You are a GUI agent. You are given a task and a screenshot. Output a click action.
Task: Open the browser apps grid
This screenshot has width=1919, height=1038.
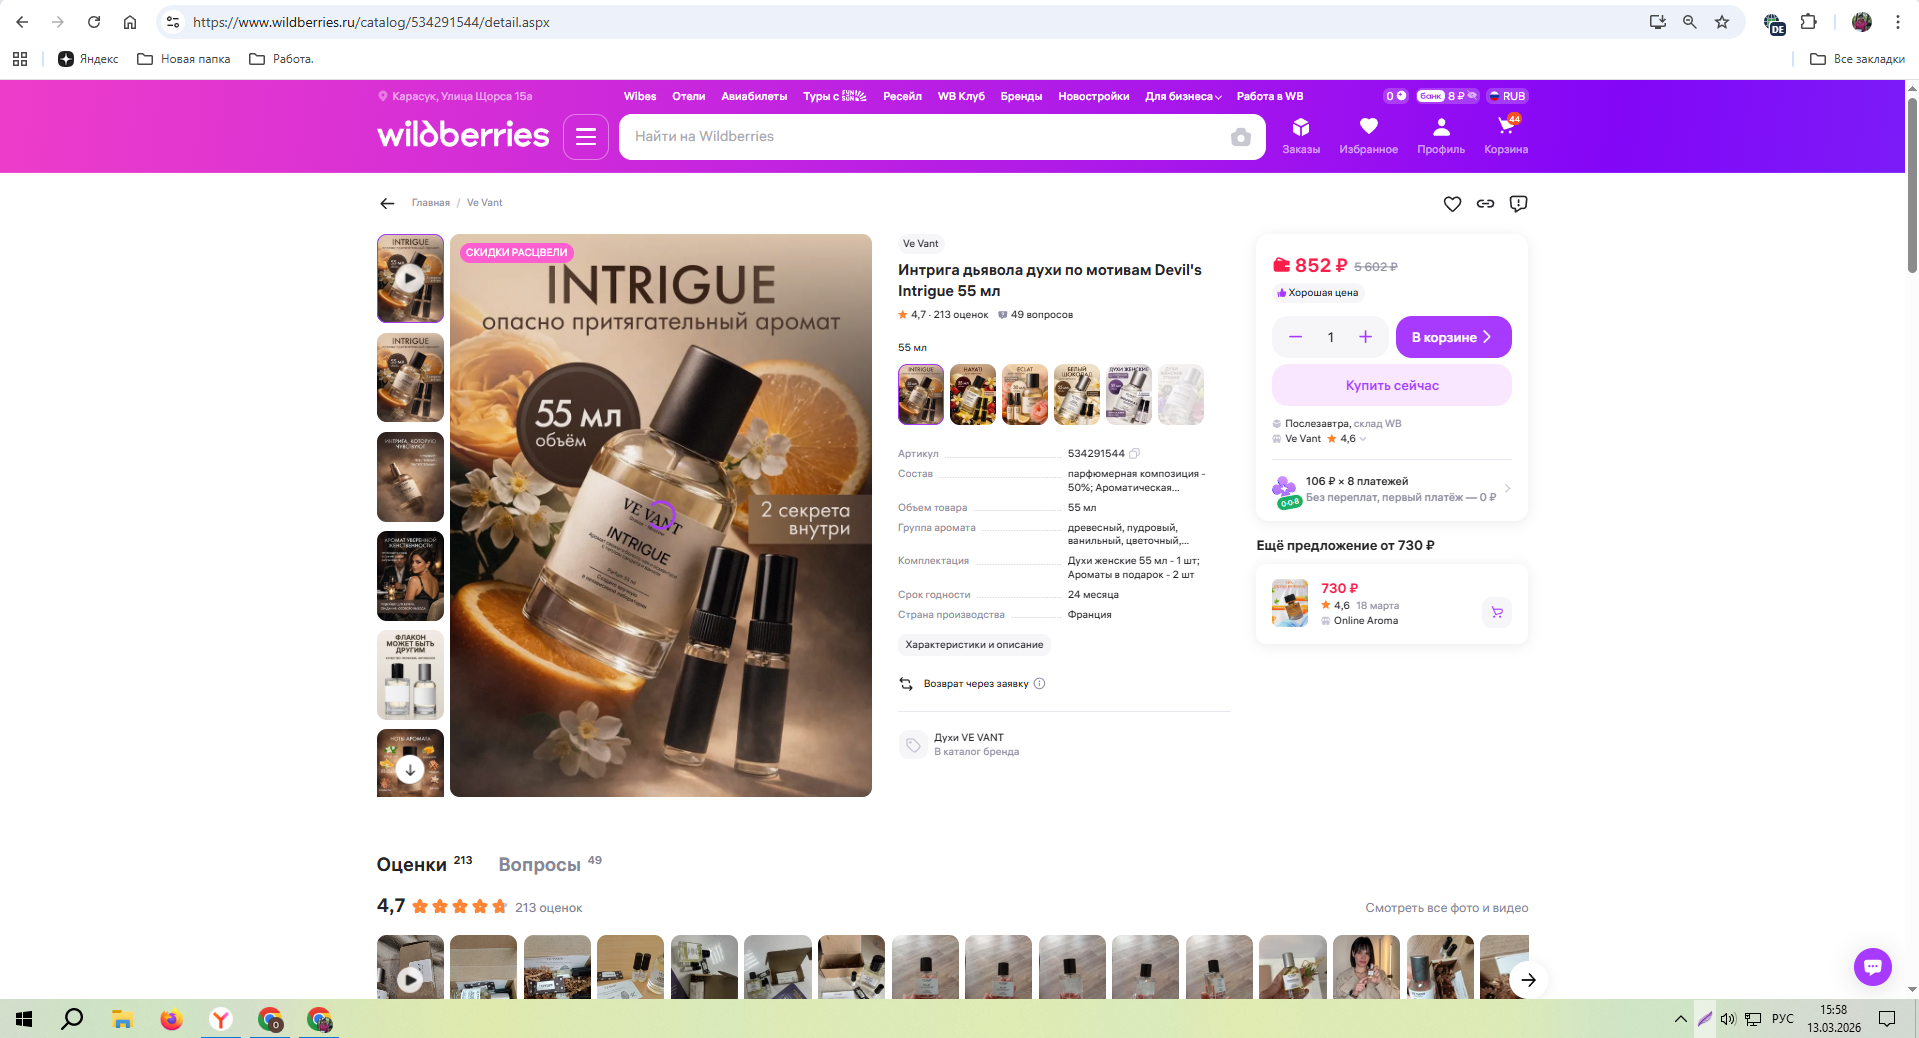coord(20,59)
